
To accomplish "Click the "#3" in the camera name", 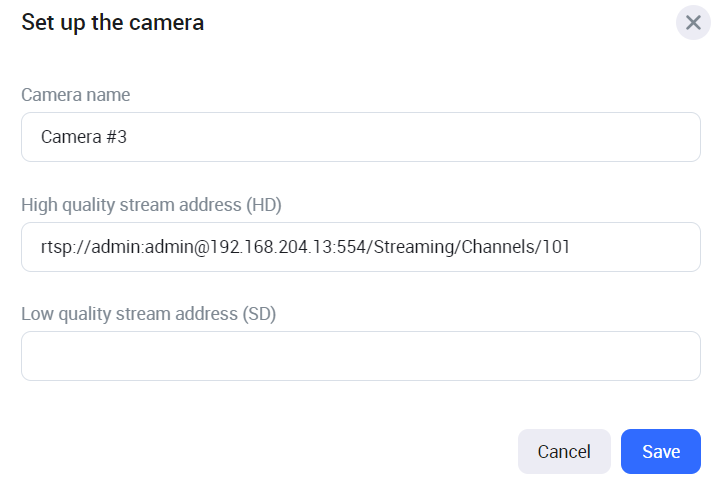I will (x=115, y=137).
